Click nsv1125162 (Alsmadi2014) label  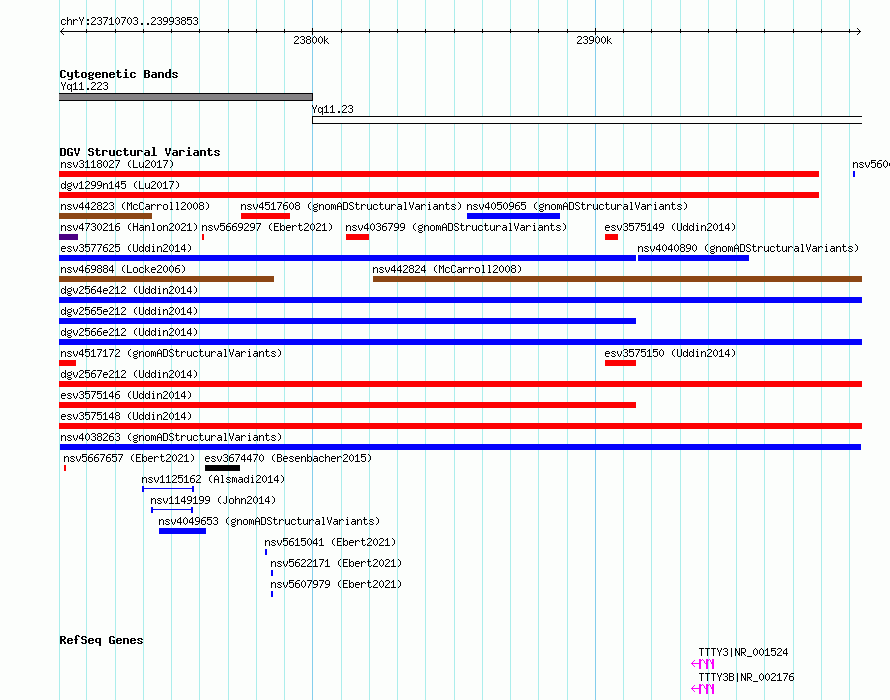[213, 479]
